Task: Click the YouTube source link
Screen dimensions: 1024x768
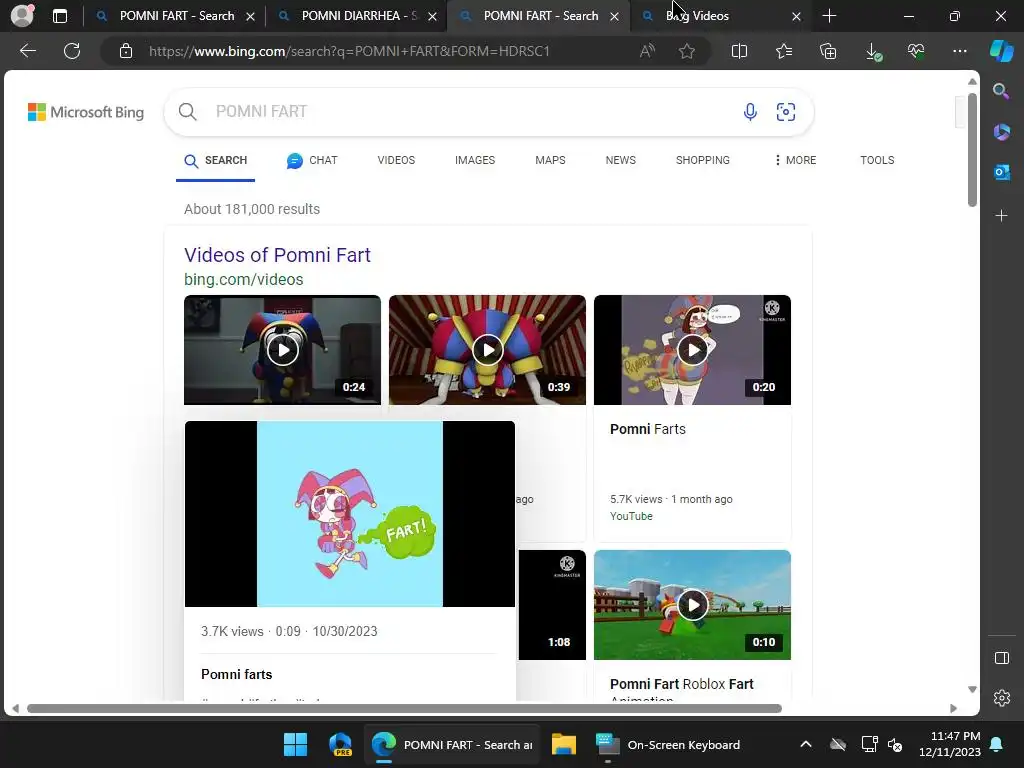Action: [x=631, y=517]
